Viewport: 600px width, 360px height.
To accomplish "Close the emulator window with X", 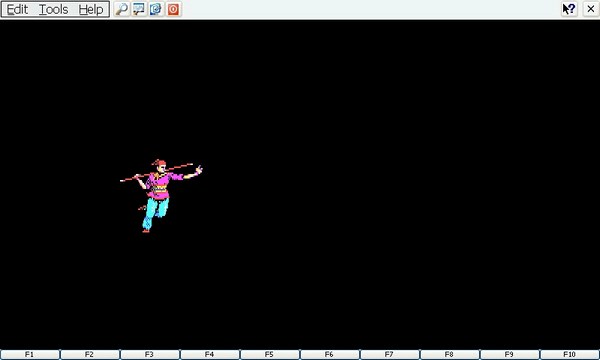I will (591, 9).
